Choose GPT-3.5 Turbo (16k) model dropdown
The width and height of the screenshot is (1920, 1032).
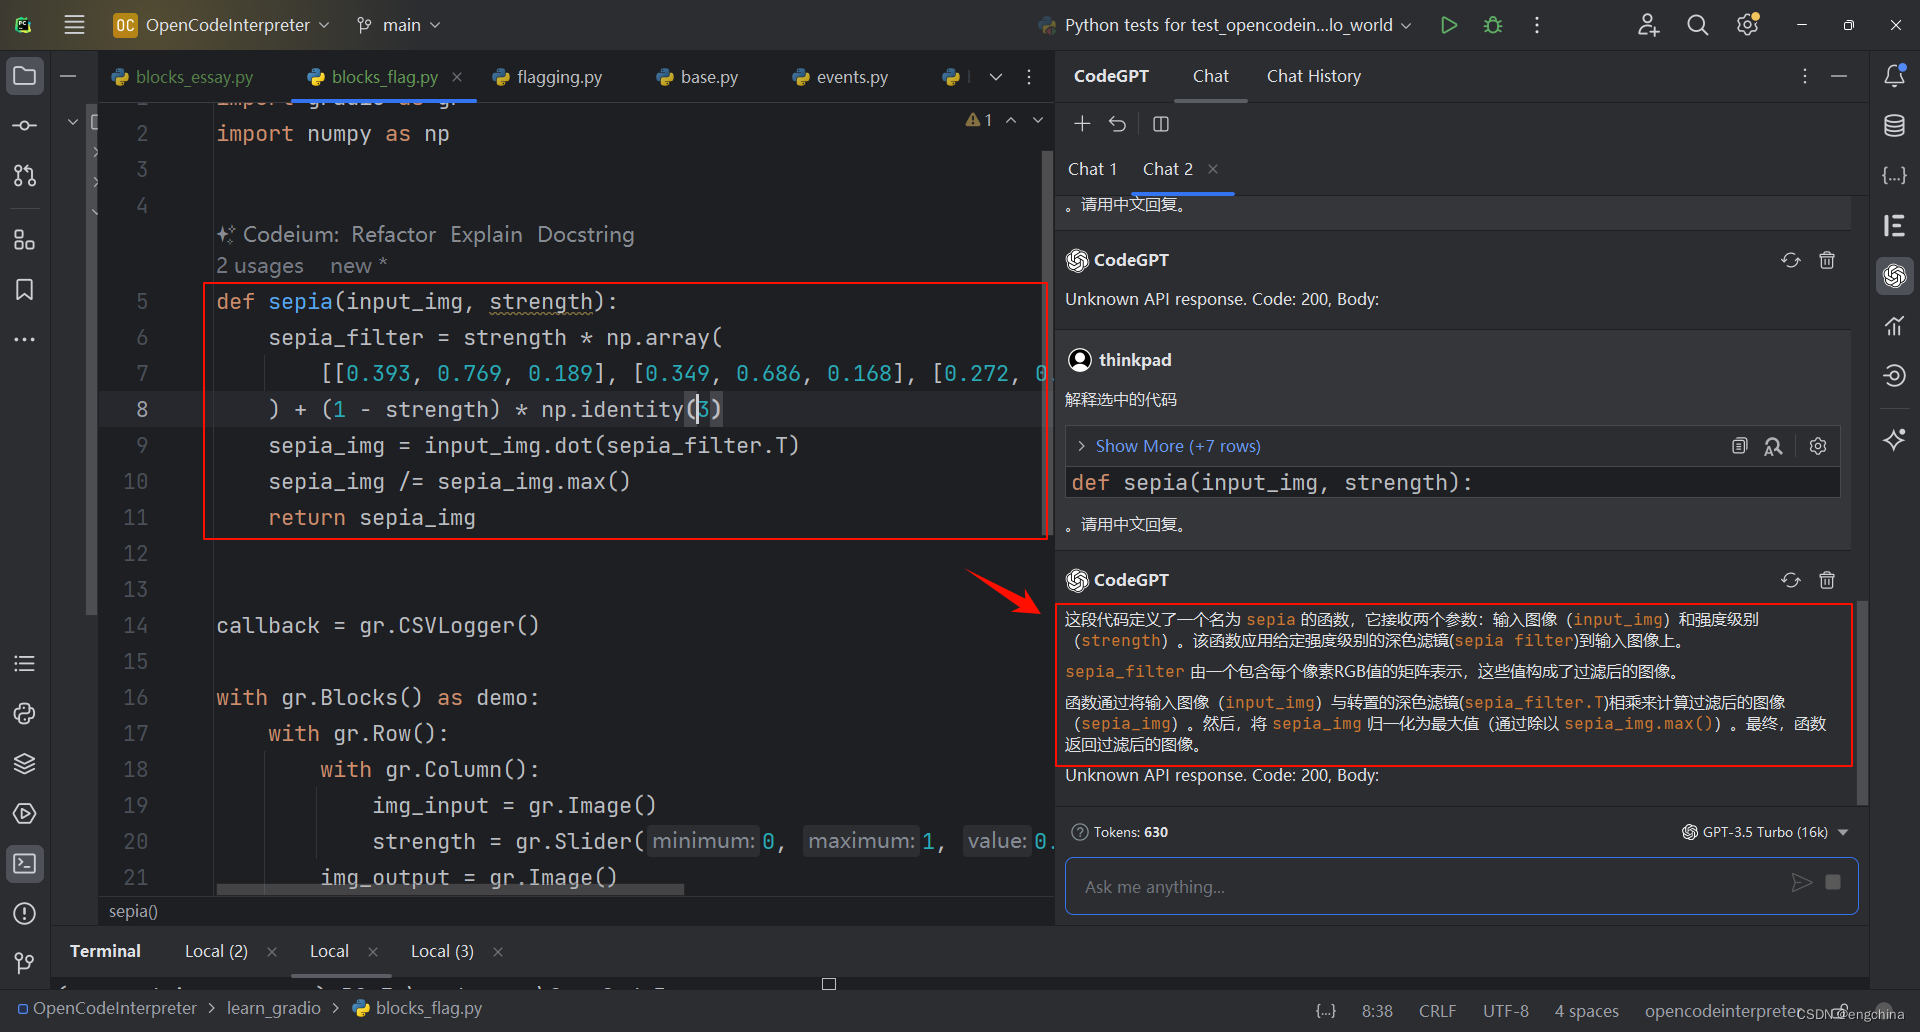click(x=1765, y=832)
